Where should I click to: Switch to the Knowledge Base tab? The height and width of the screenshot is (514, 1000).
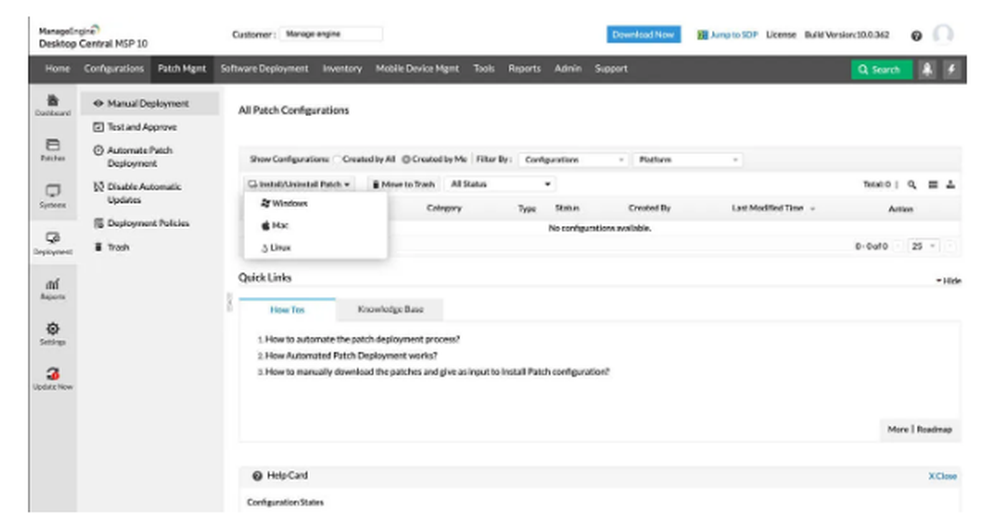(390, 309)
